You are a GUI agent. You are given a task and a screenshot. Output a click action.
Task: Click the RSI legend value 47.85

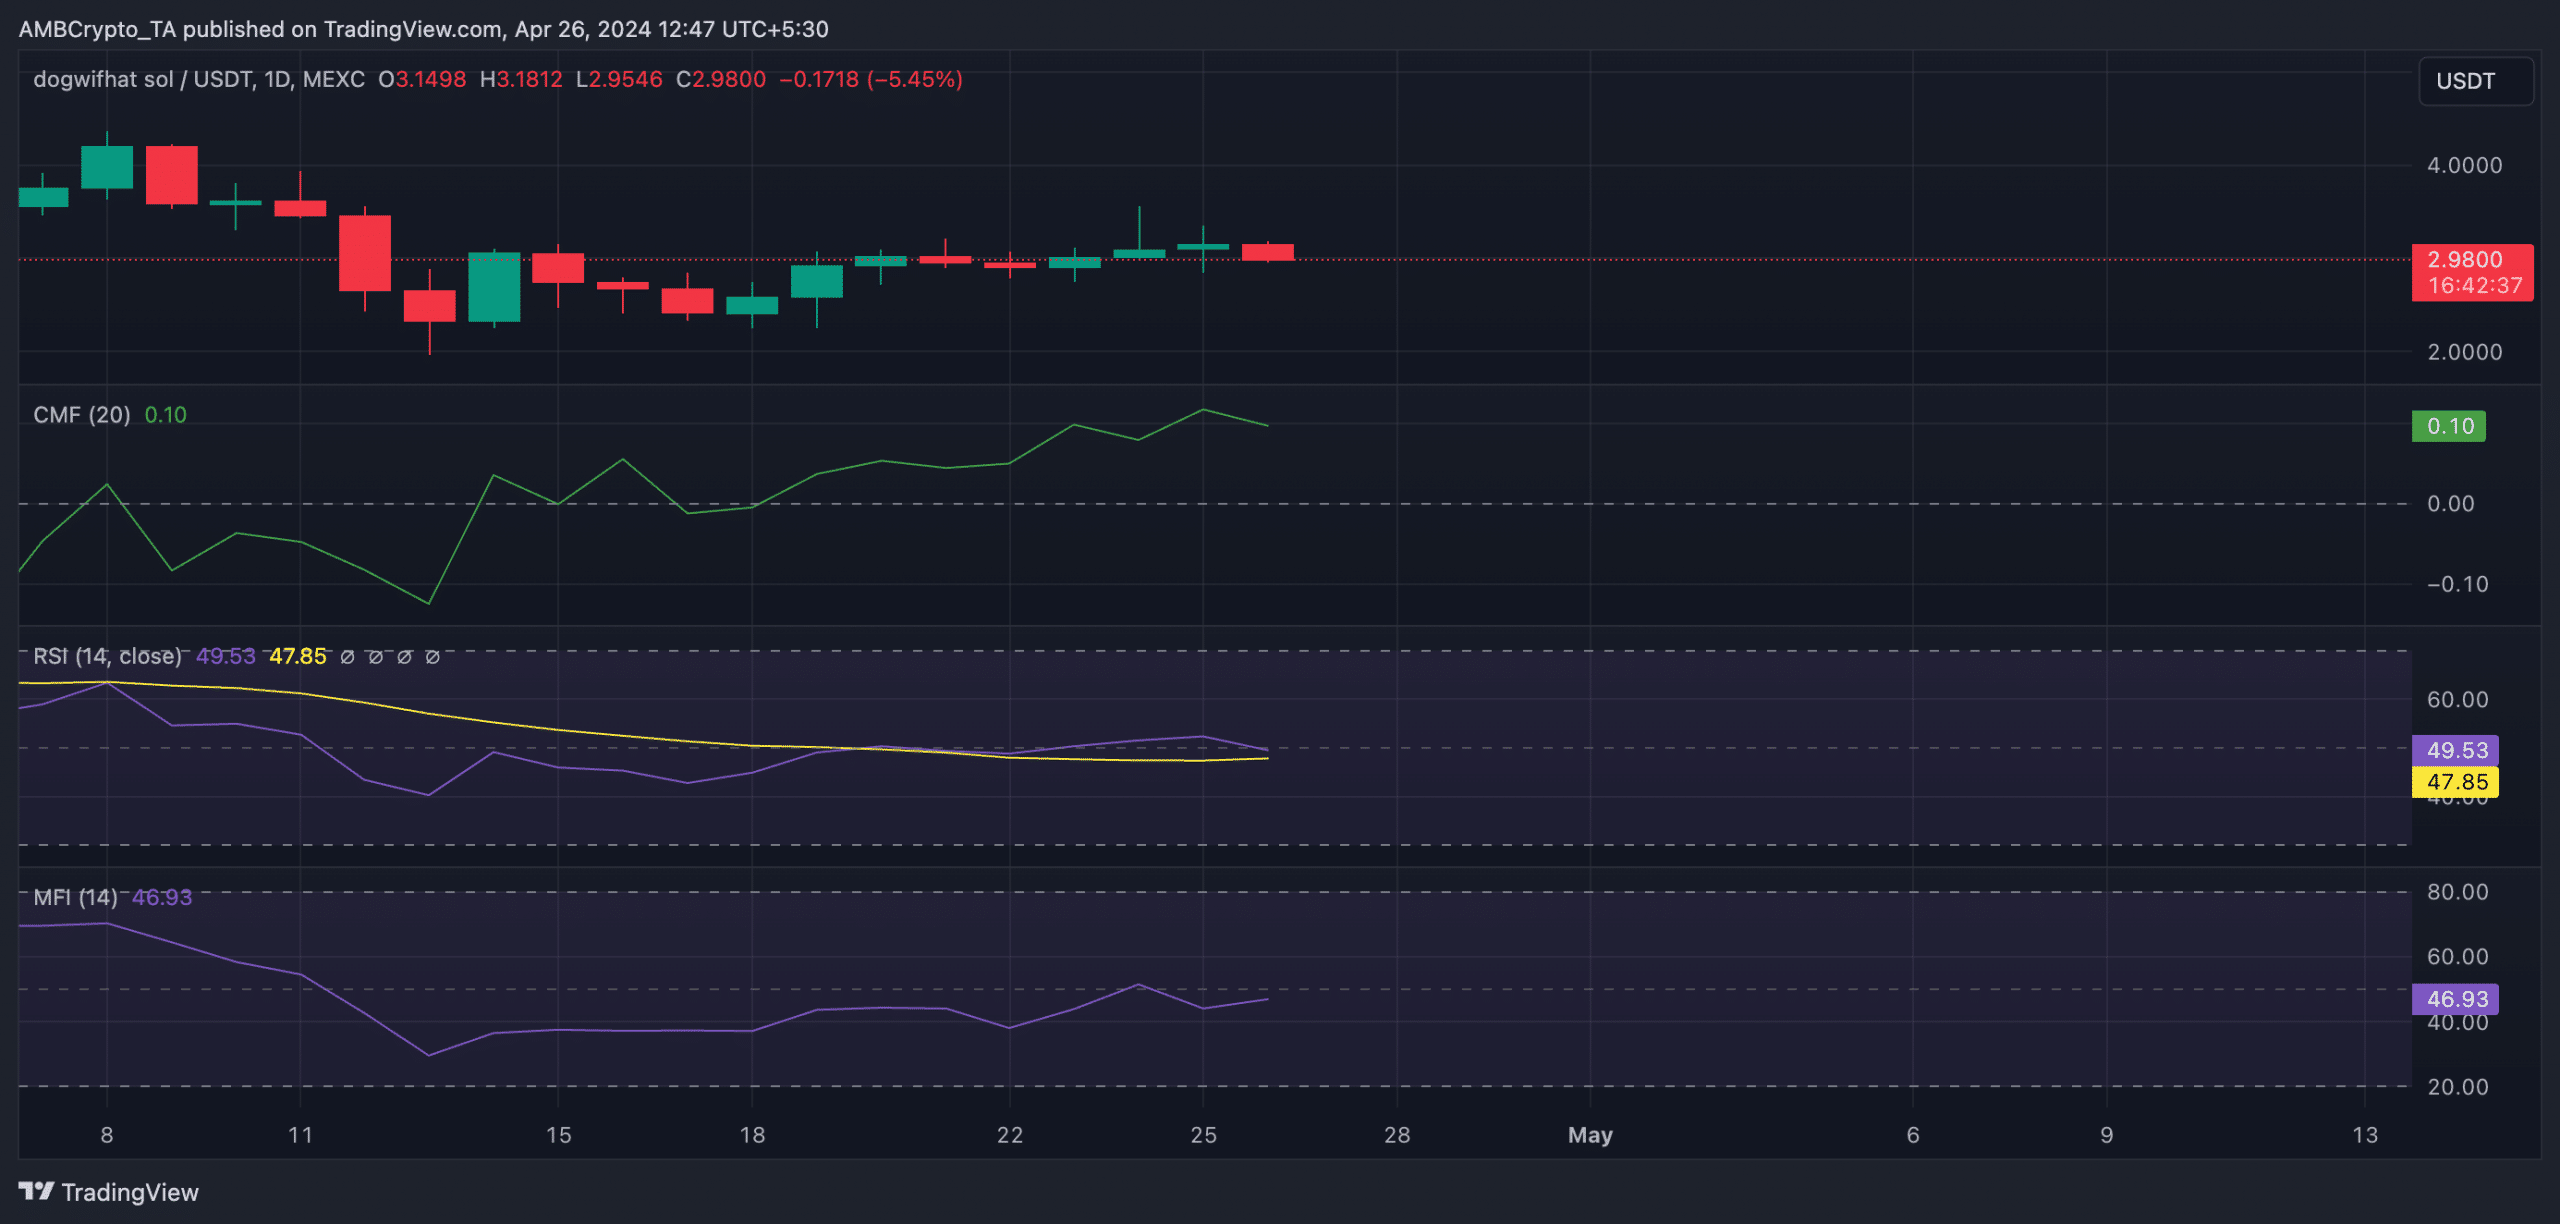point(298,656)
